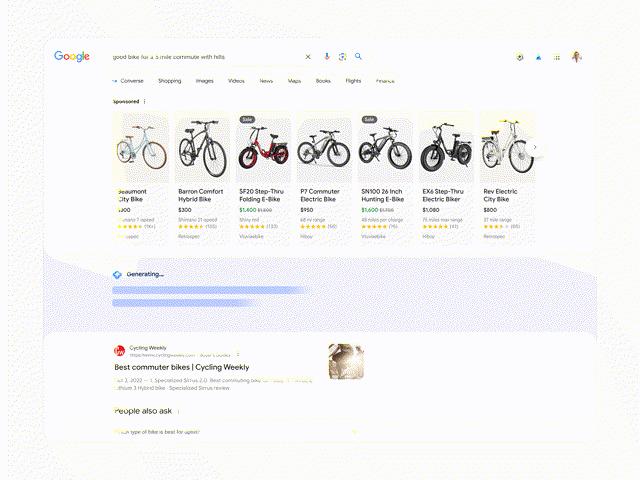Click the star rating under the P7 Commuter
The height and width of the screenshot is (480, 640).
313,227
